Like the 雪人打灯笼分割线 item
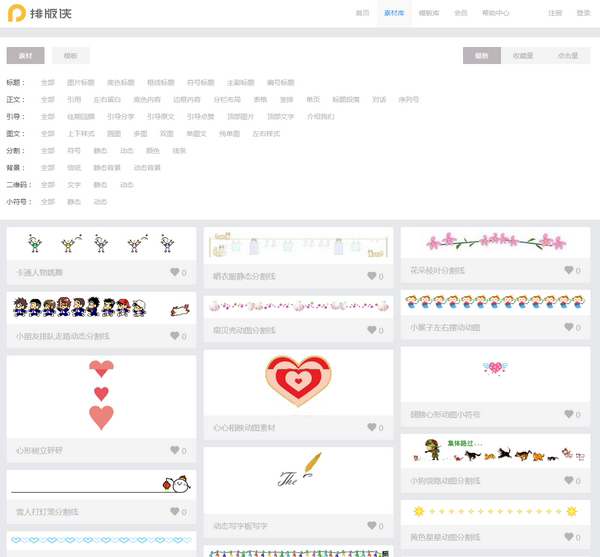 (174, 511)
